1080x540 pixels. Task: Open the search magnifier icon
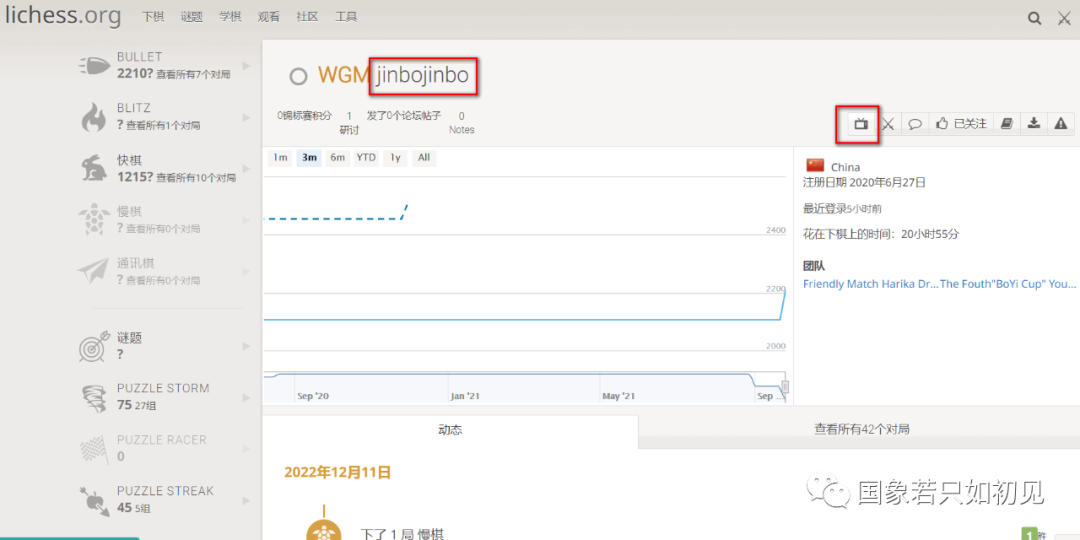click(x=1034, y=19)
